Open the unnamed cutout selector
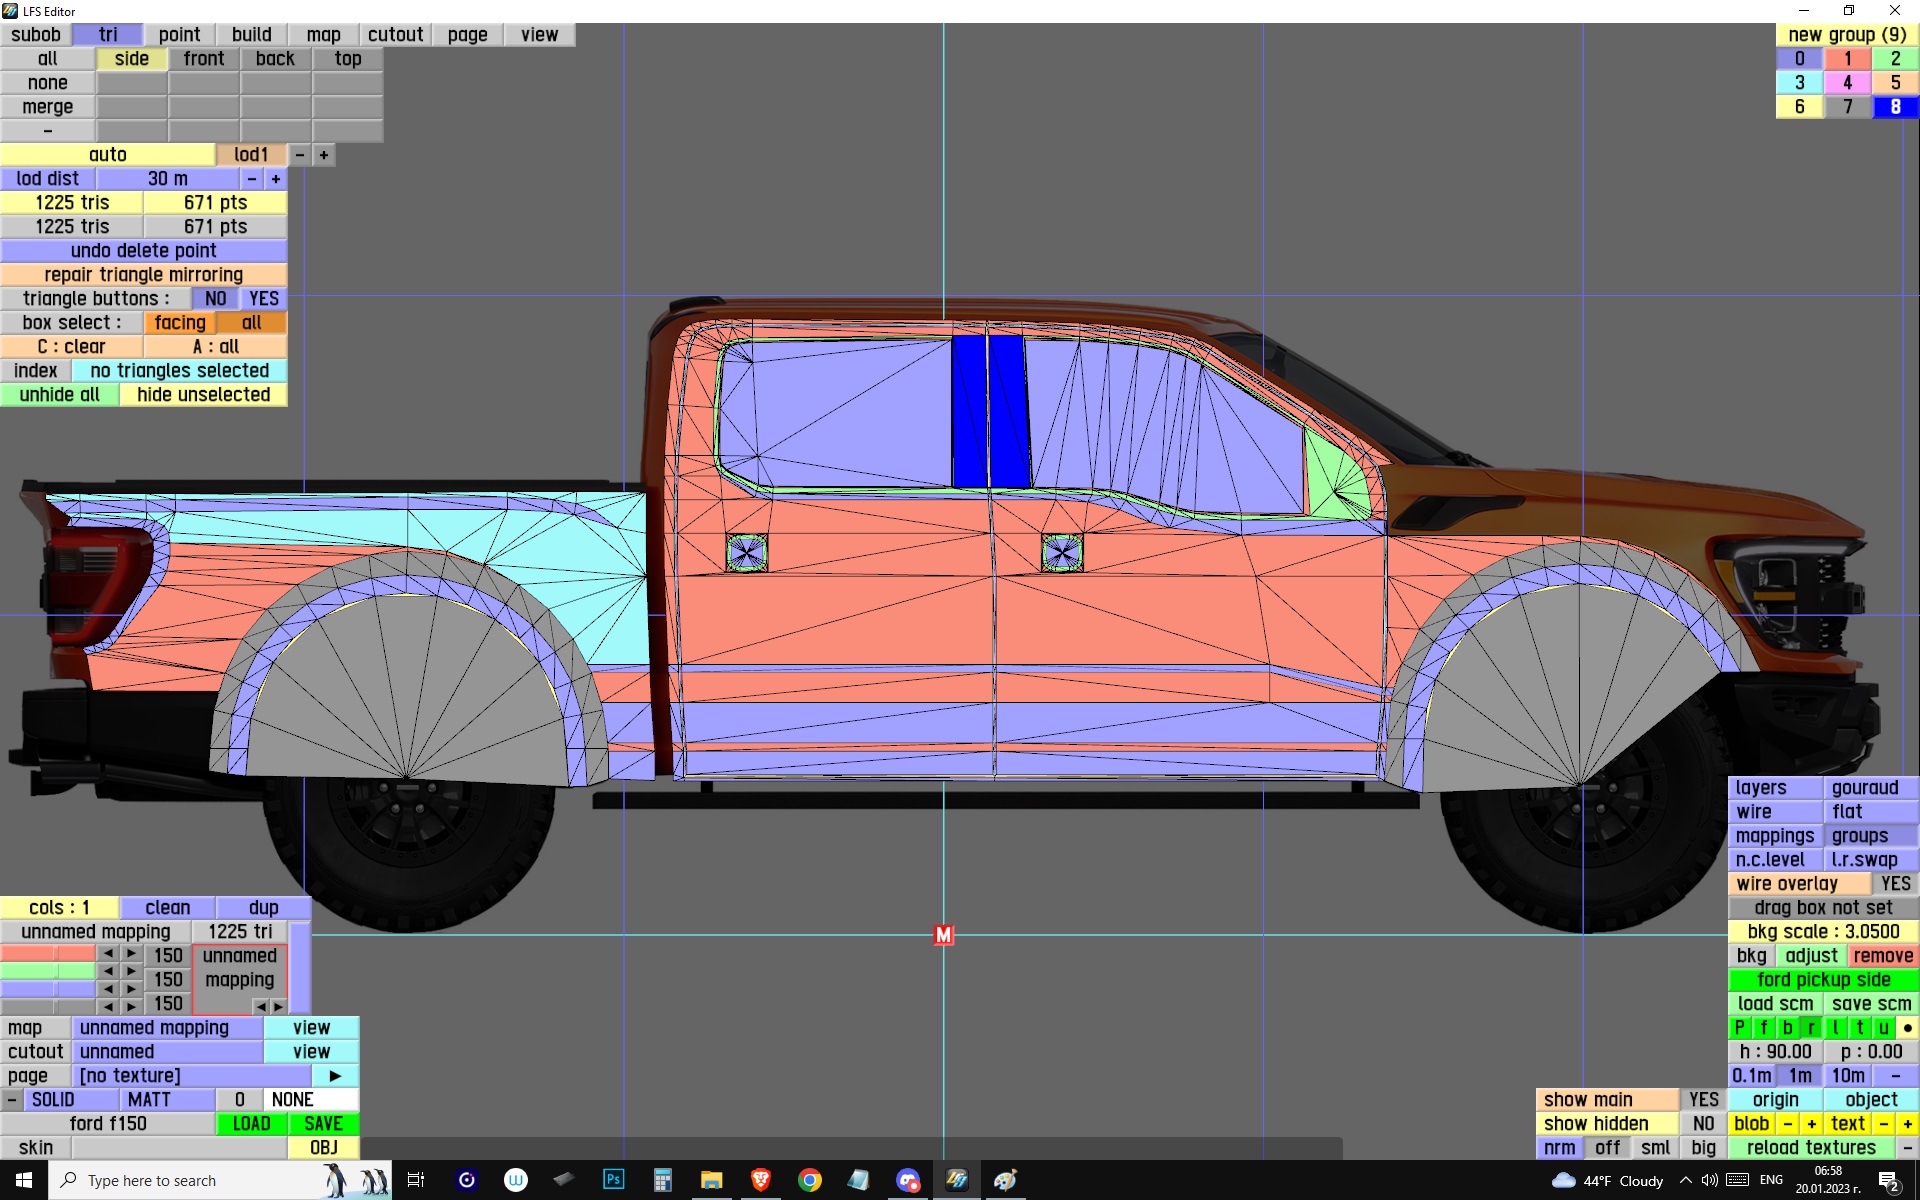The height and width of the screenshot is (1200, 1920). (167, 1052)
